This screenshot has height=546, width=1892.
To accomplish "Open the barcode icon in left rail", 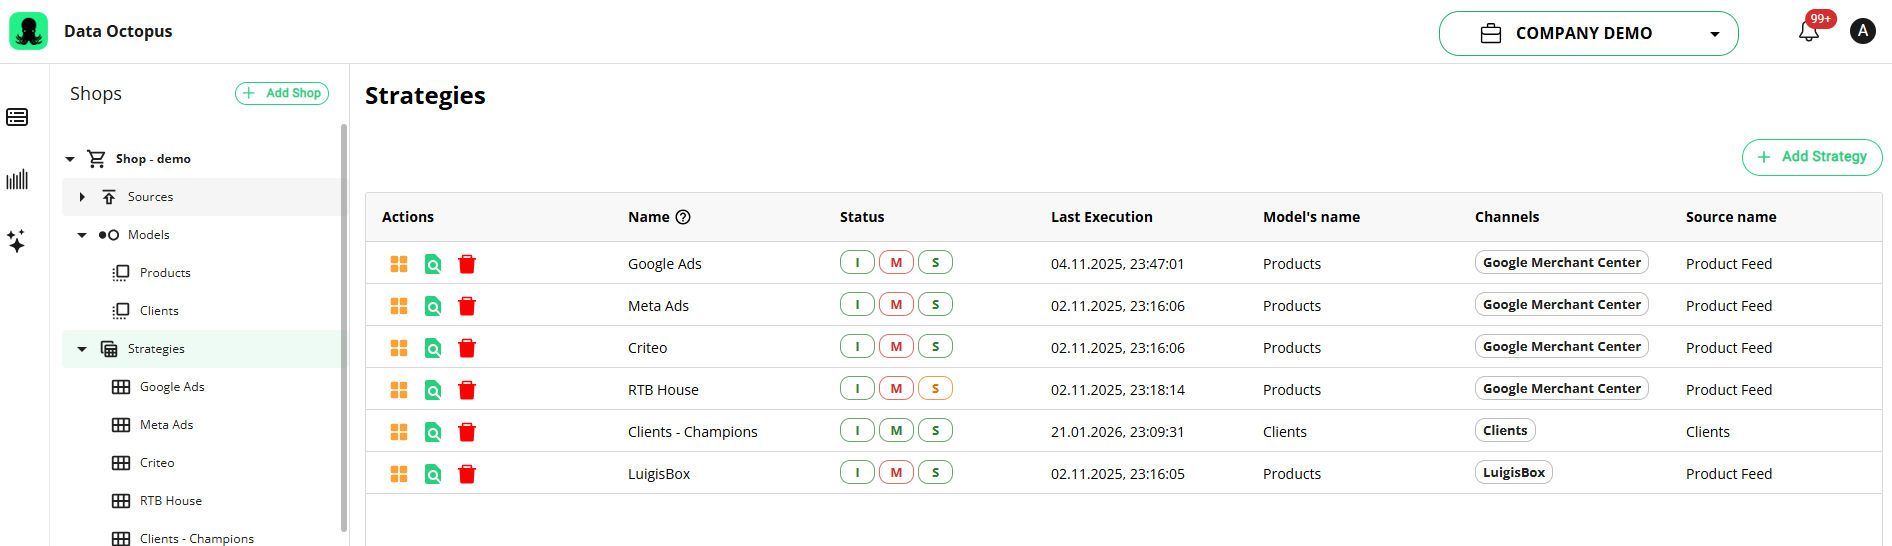I will pyautogui.click(x=17, y=180).
